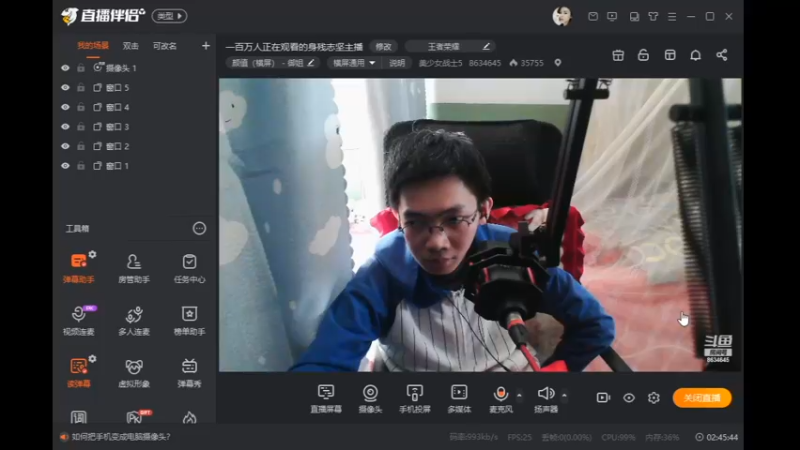Open settings gear on 读弹幕
The height and width of the screenshot is (450, 800).
tap(92, 359)
